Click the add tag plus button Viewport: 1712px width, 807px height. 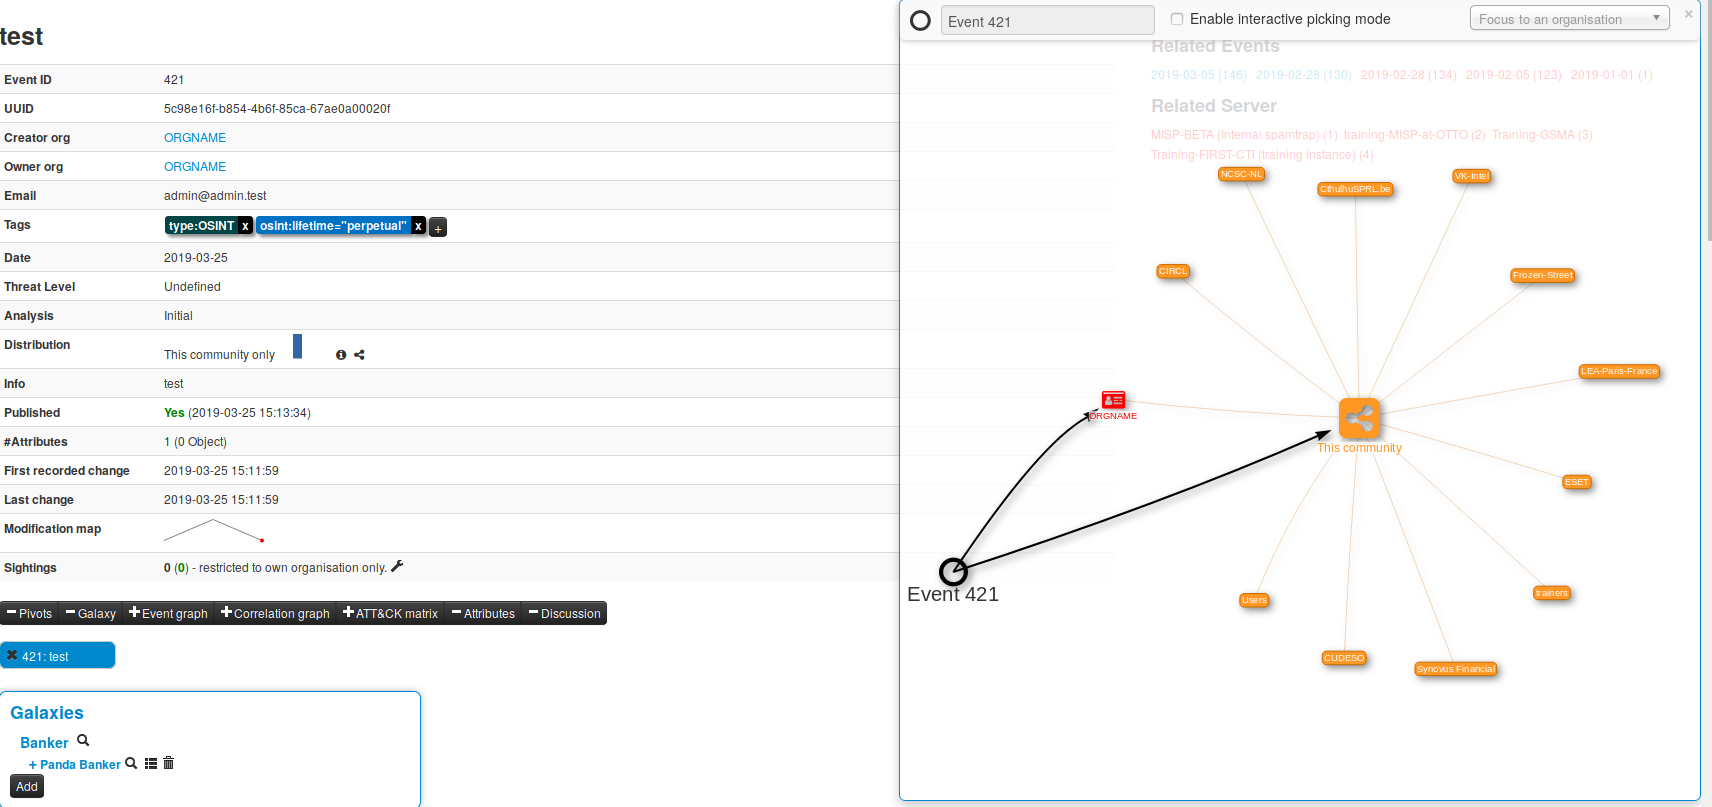click(x=438, y=228)
